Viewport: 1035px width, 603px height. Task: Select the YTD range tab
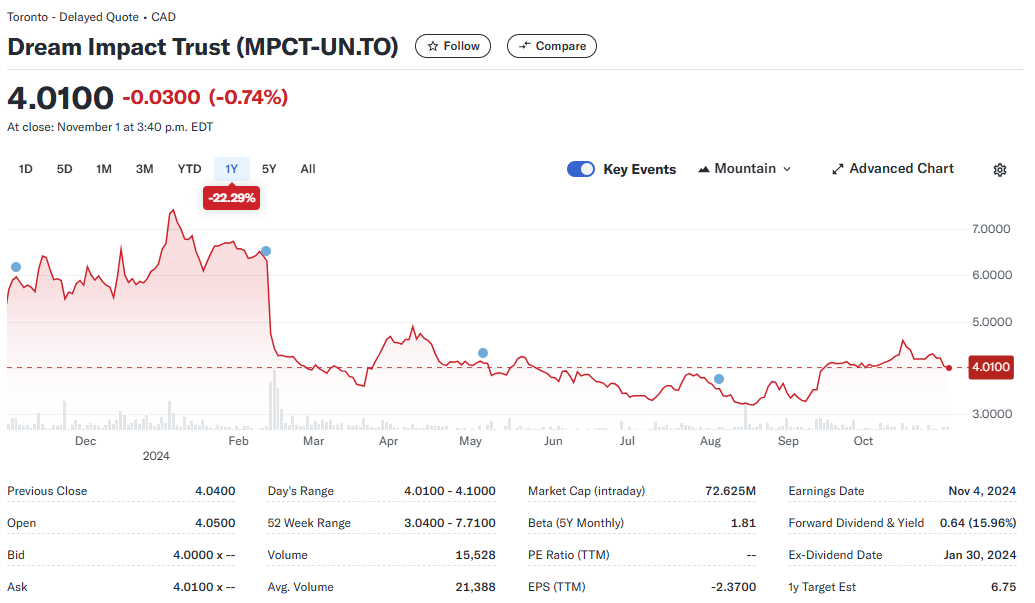pyautogui.click(x=189, y=169)
